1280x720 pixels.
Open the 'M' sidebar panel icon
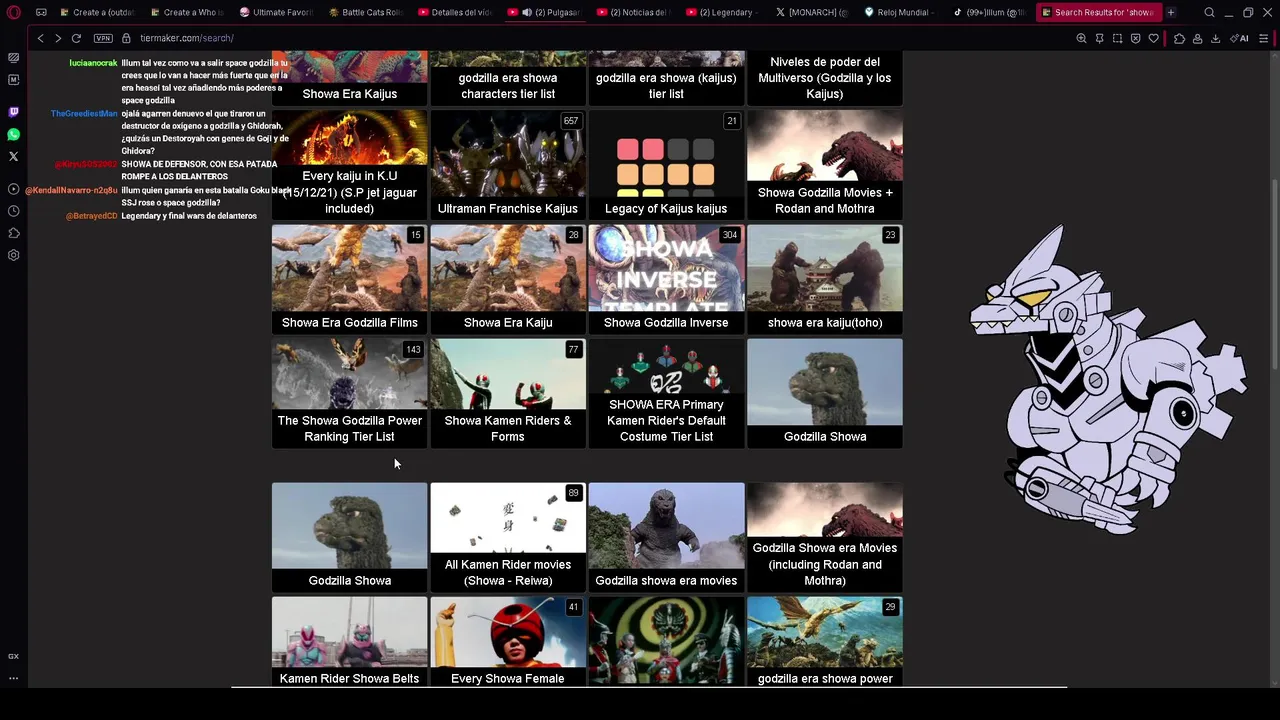click(13, 79)
